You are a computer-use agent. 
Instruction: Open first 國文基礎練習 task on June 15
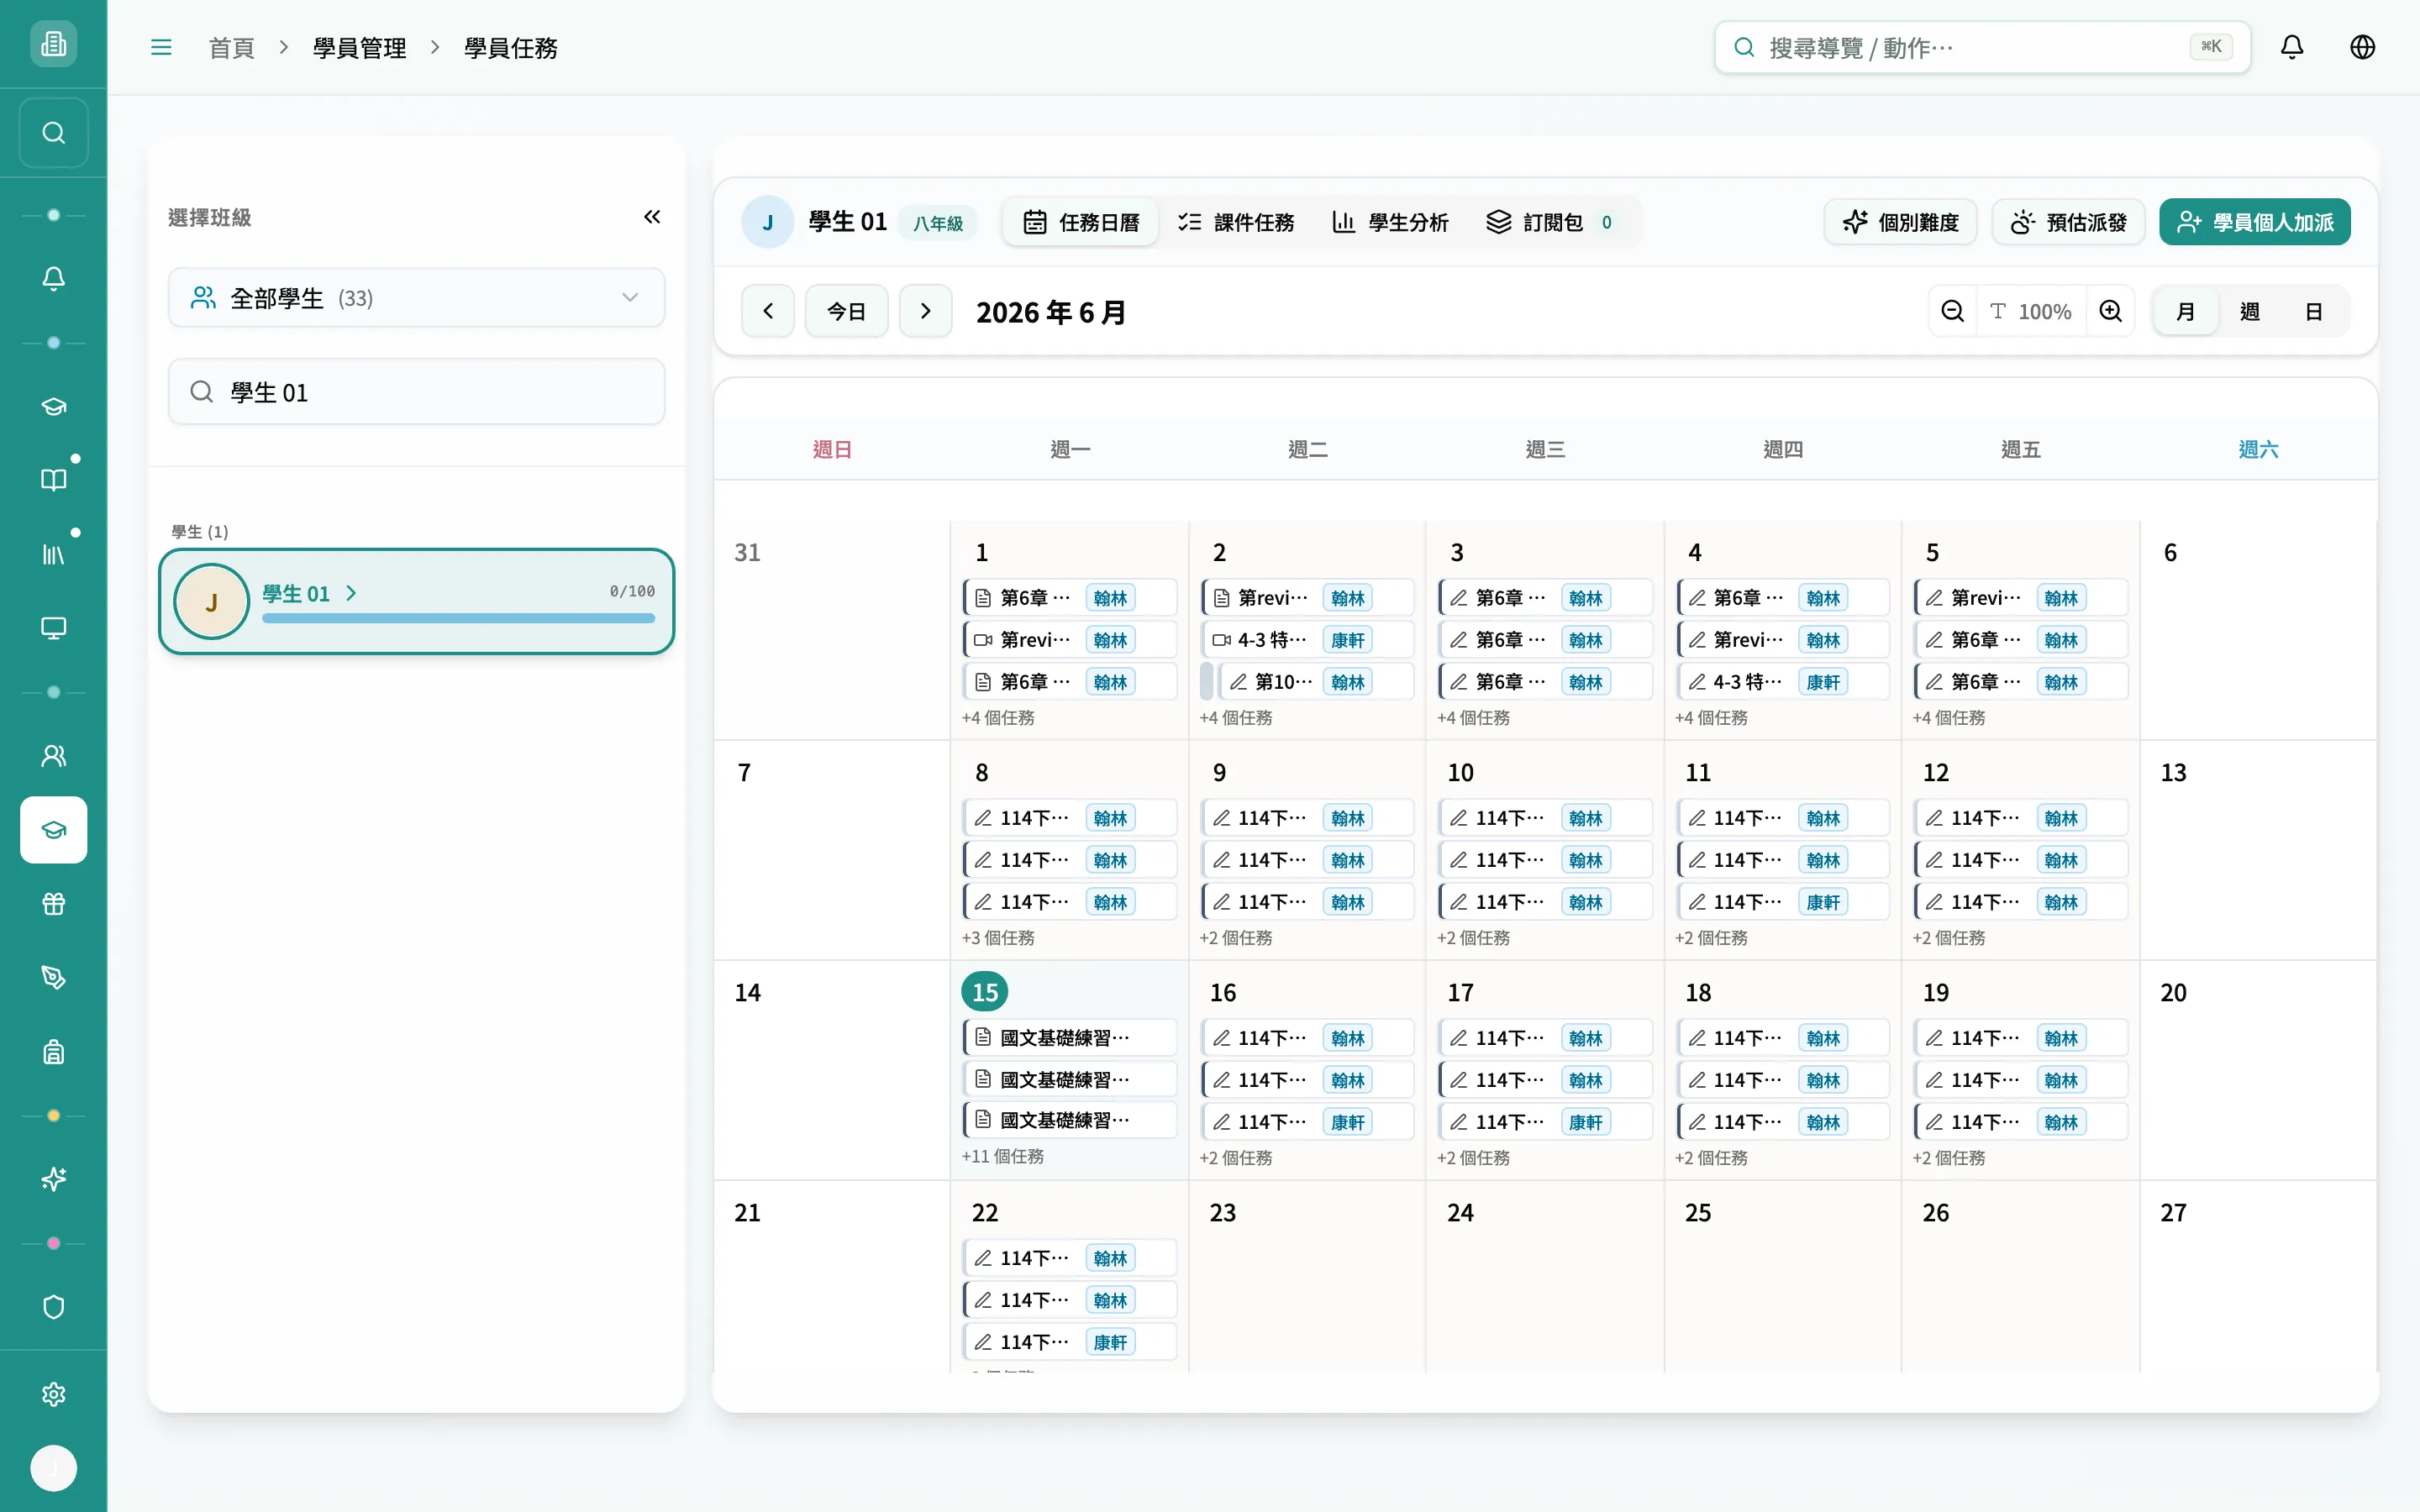click(1069, 1037)
